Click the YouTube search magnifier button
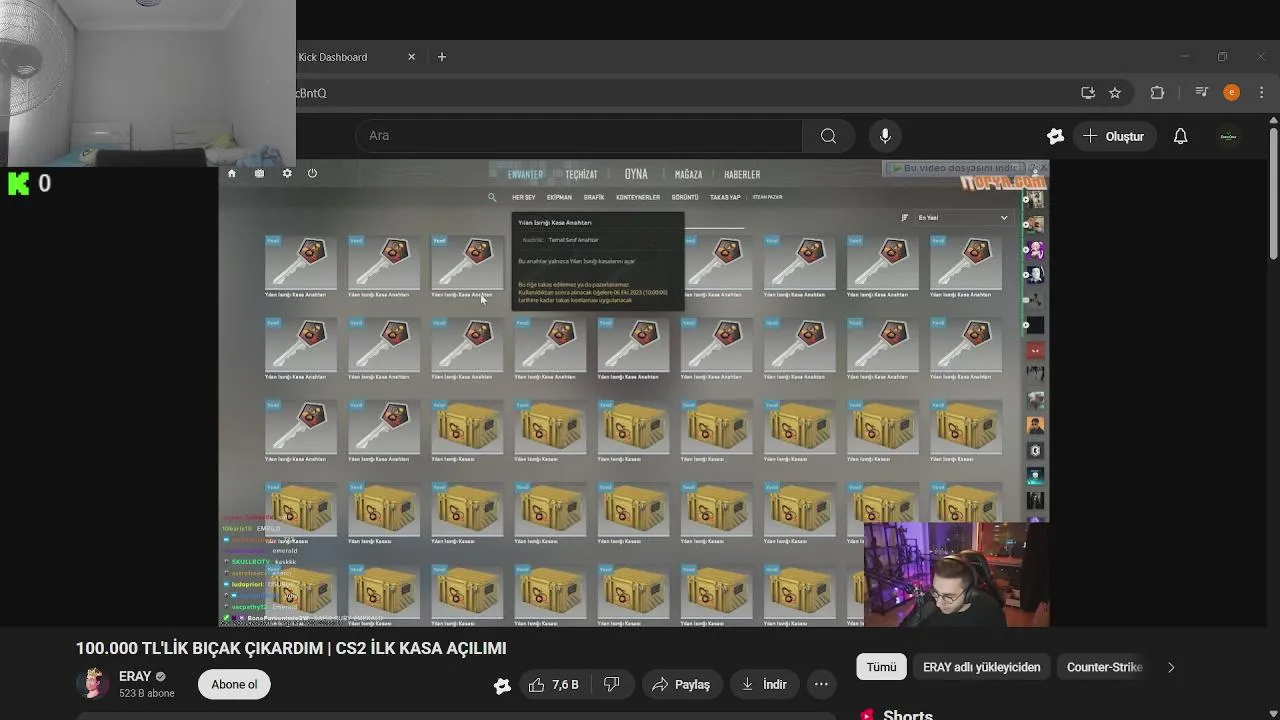 (828, 136)
